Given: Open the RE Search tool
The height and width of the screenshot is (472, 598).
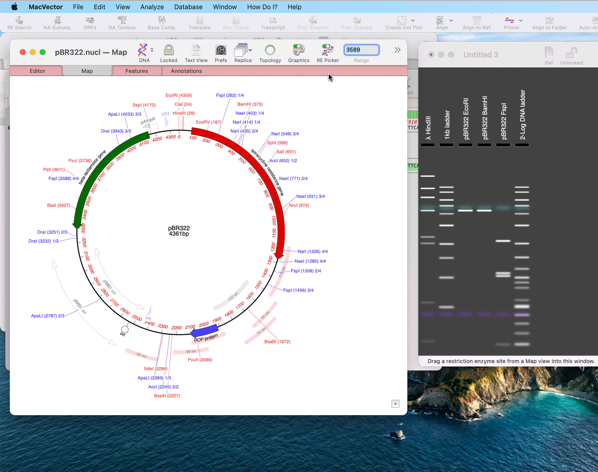Looking at the screenshot, I should pyautogui.click(x=19, y=23).
